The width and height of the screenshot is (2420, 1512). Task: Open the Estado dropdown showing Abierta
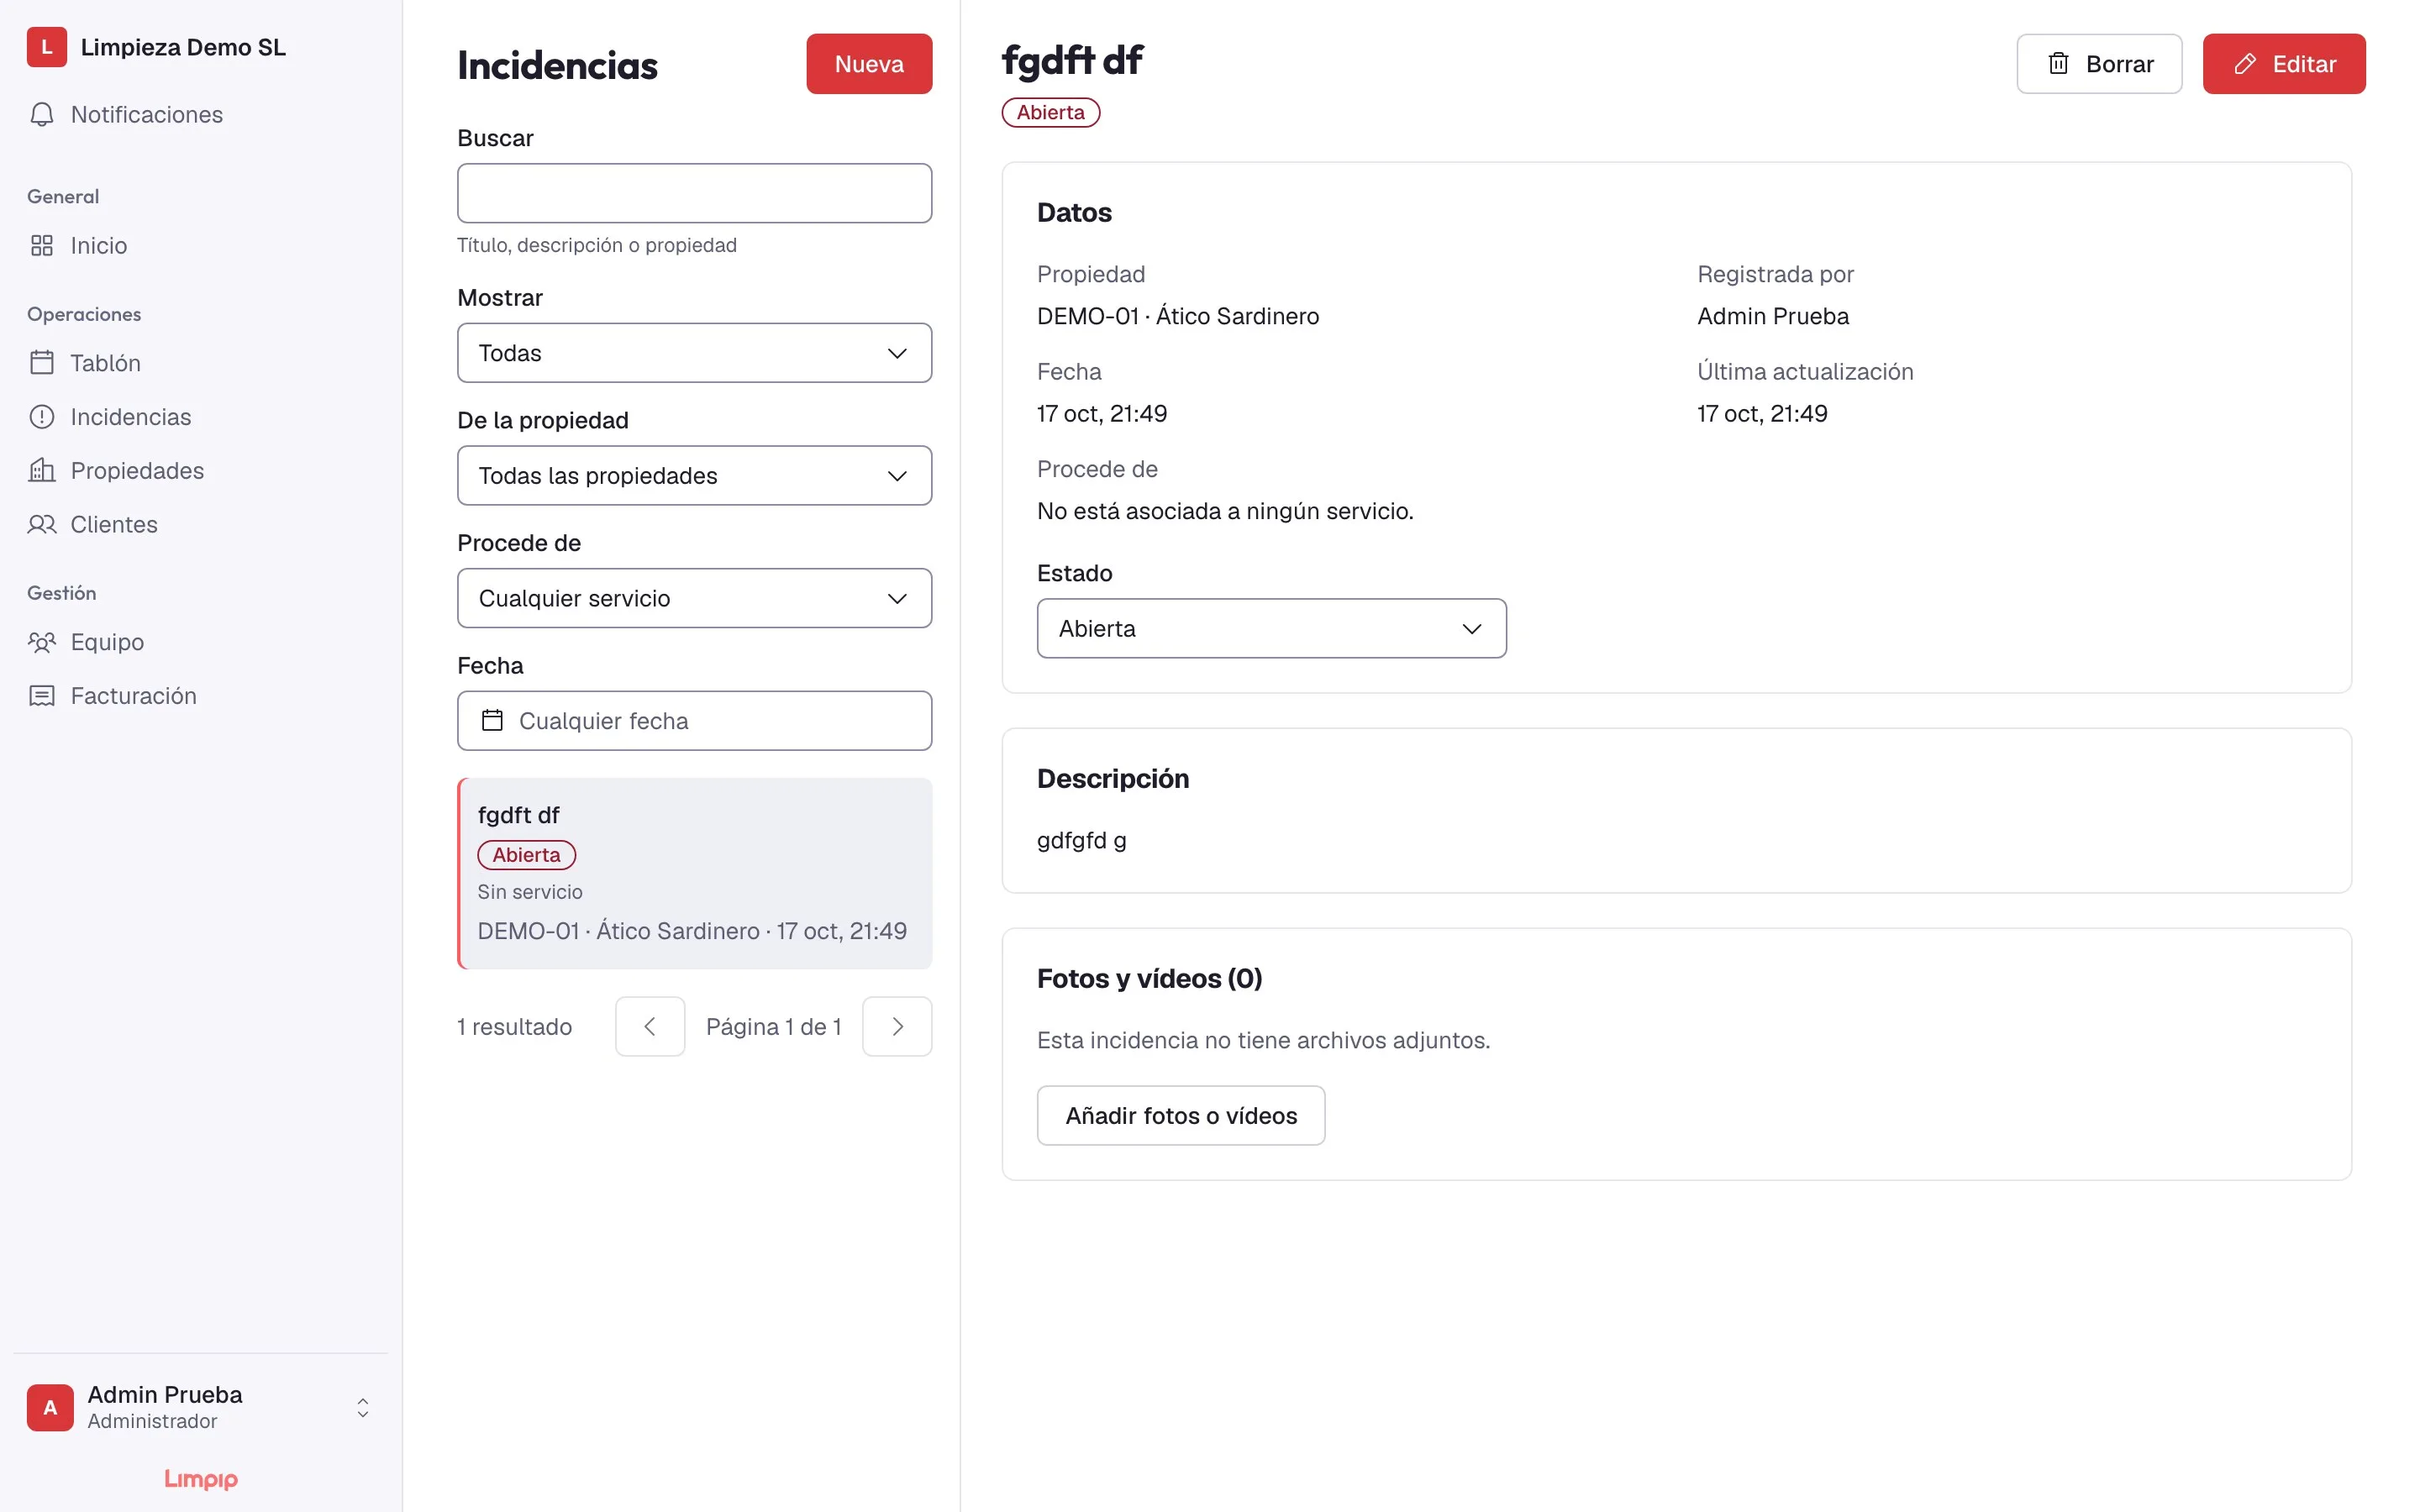[1271, 628]
